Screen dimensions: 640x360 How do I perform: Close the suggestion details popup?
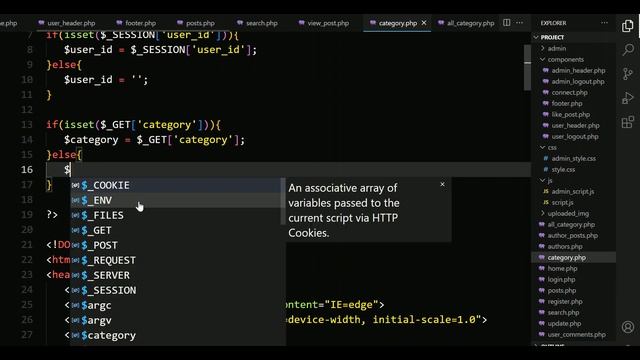click(x=442, y=184)
